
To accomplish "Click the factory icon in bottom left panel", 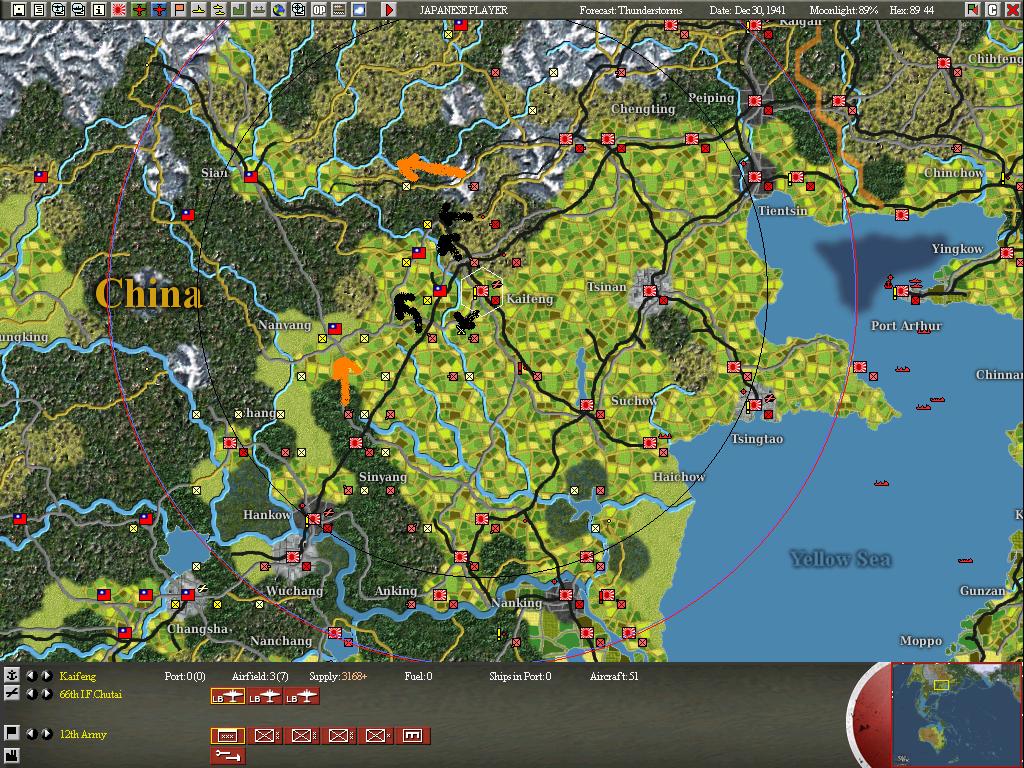I will pyautogui.click(x=11, y=754).
